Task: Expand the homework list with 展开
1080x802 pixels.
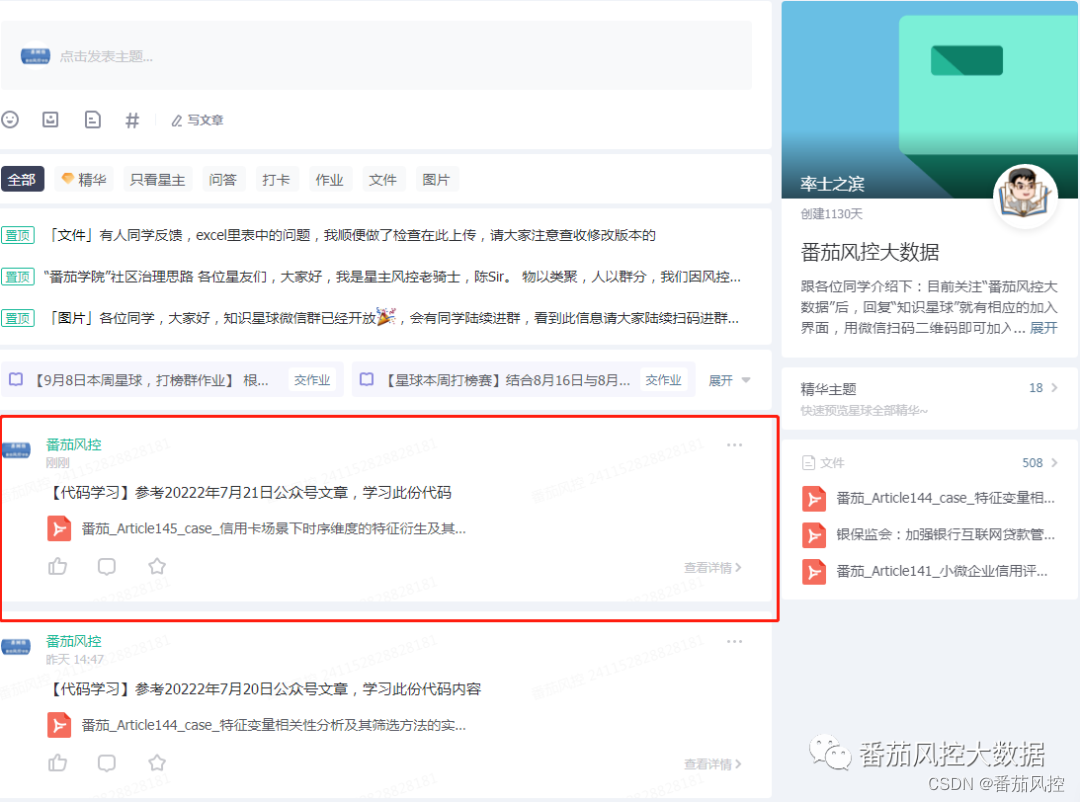Action: (x=729, y=380)
